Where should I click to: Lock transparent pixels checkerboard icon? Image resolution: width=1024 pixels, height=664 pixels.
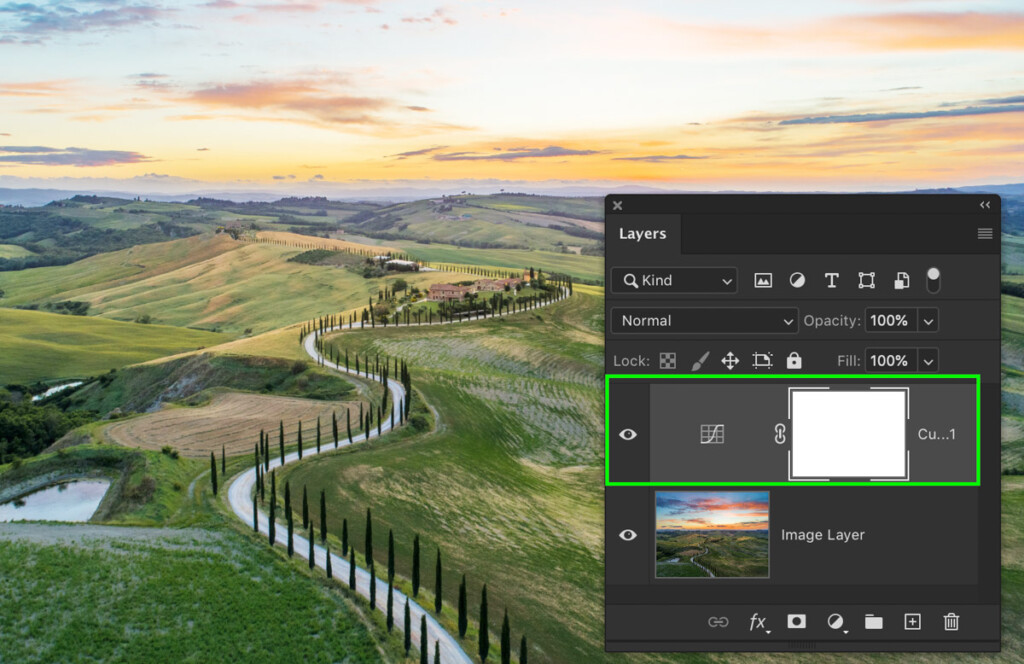tap(667, 360)
